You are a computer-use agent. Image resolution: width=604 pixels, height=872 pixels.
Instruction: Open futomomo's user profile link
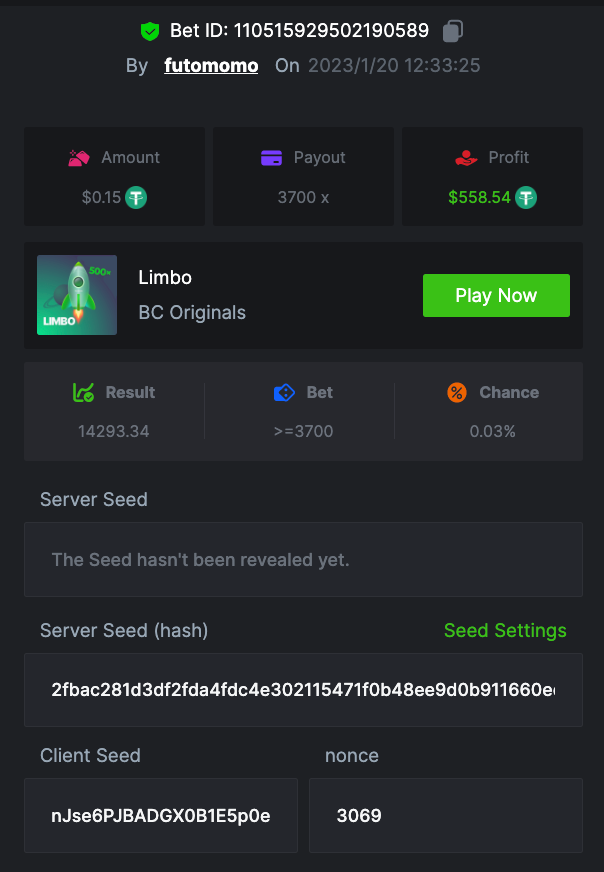coord(211,66)
